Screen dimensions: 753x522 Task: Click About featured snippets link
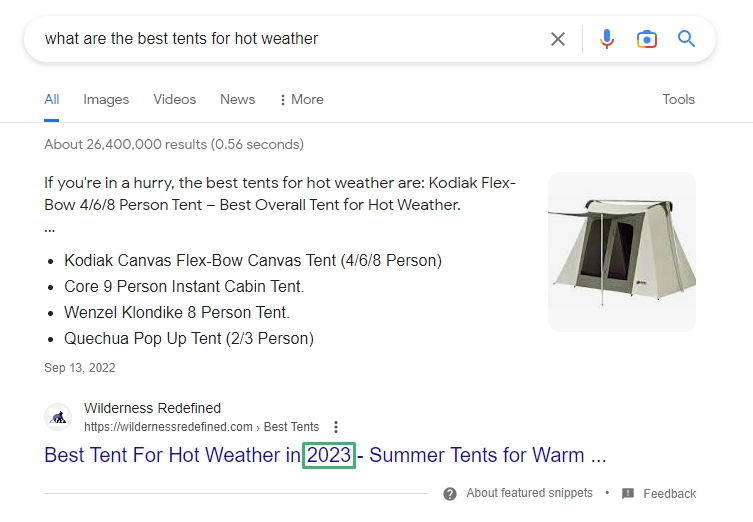529,494
